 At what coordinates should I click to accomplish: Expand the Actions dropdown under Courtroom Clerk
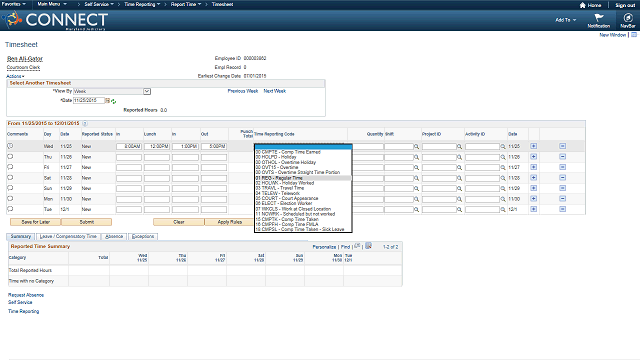15,76
